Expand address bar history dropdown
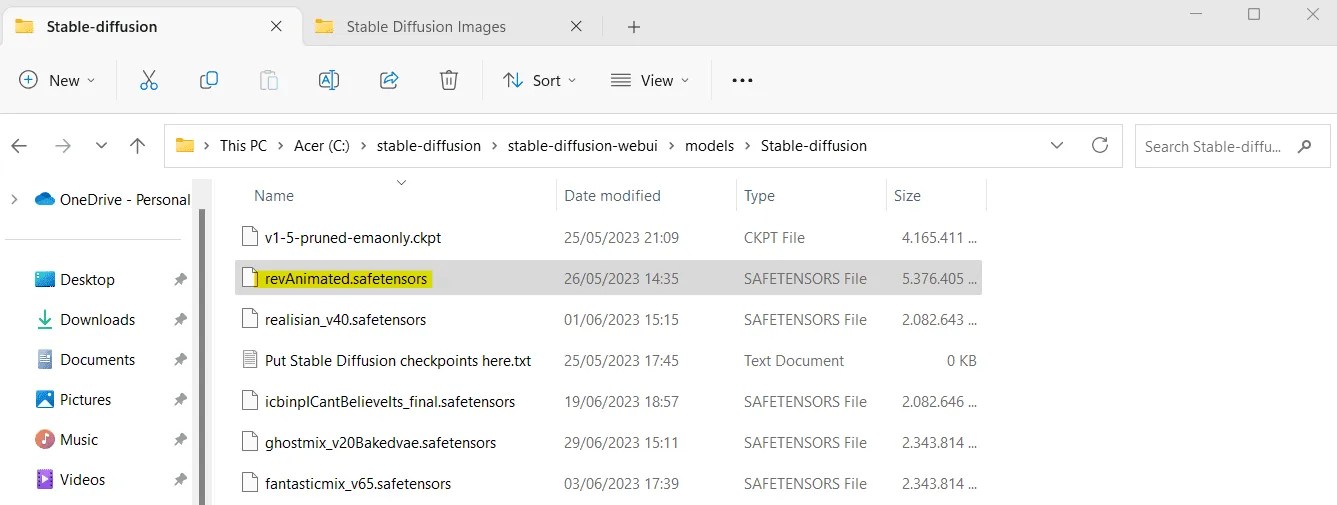This screenshot has width=1337, height=505. click(1057, 145)
